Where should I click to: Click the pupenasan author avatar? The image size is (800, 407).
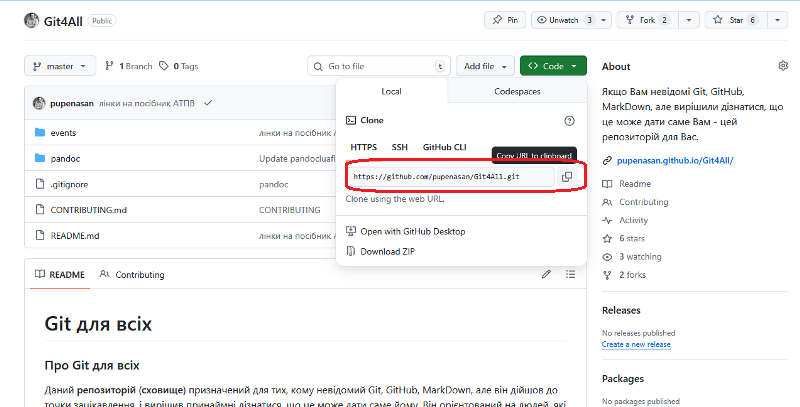point(39,103)
